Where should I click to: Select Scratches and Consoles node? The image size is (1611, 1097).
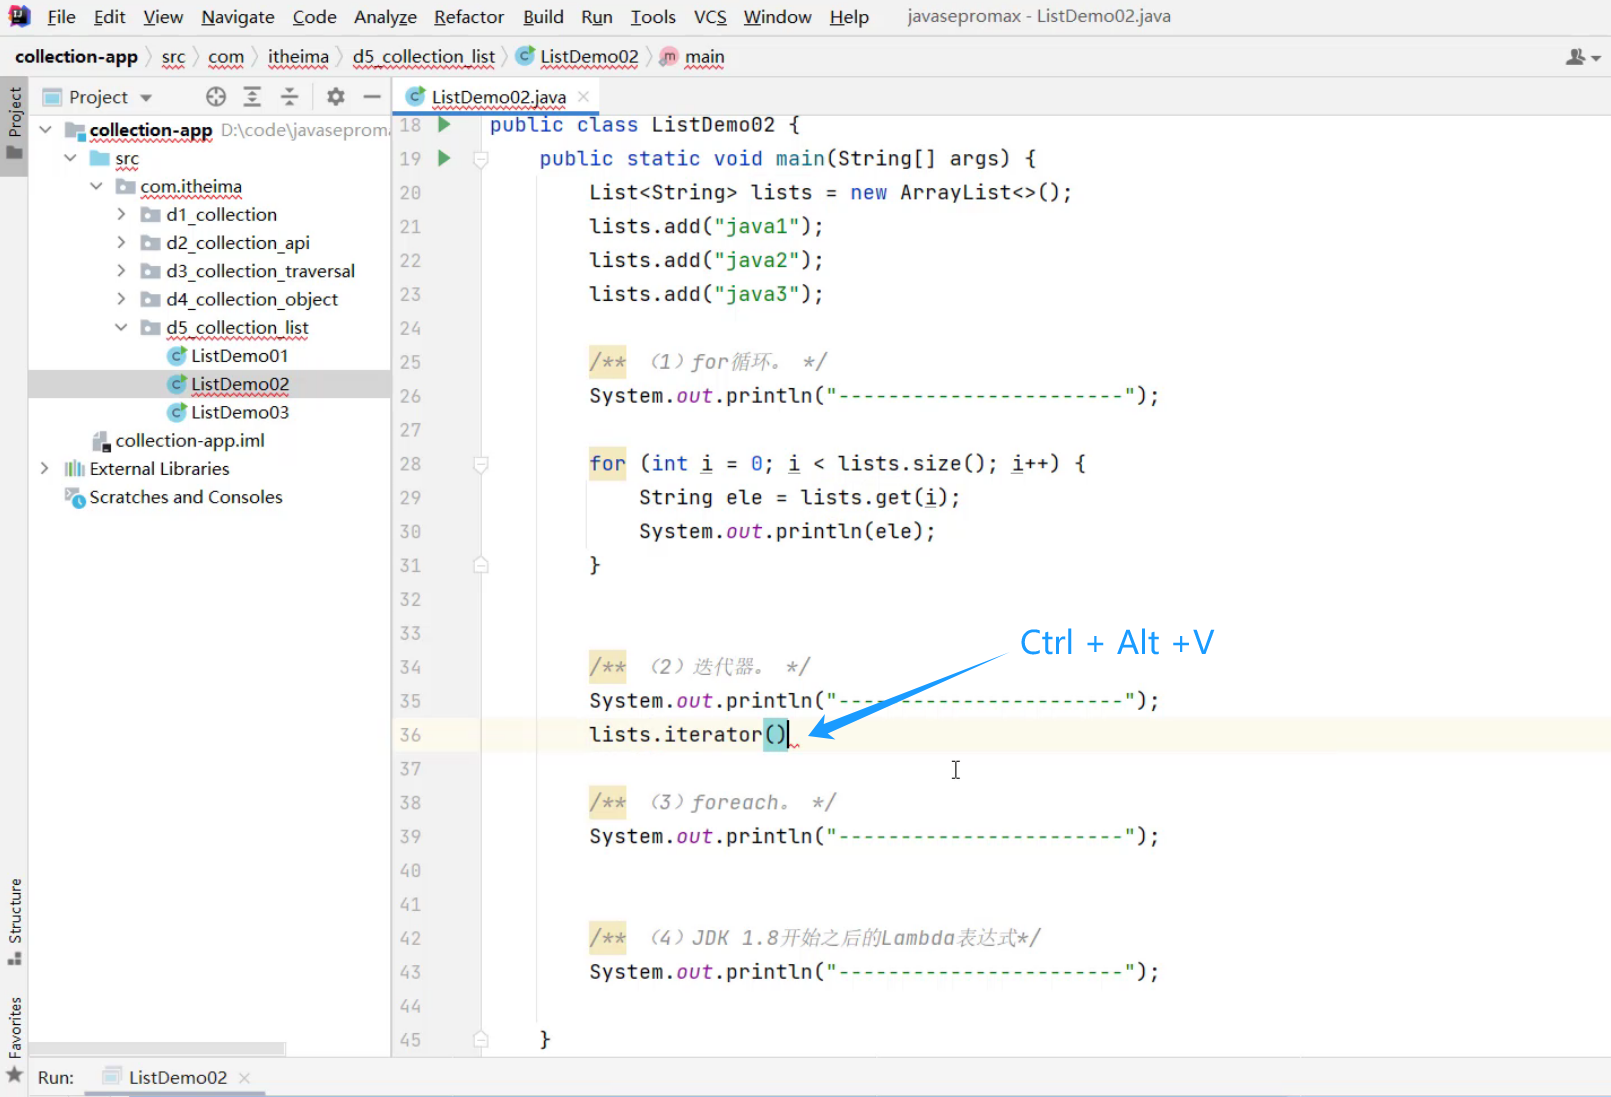[185, 497]
